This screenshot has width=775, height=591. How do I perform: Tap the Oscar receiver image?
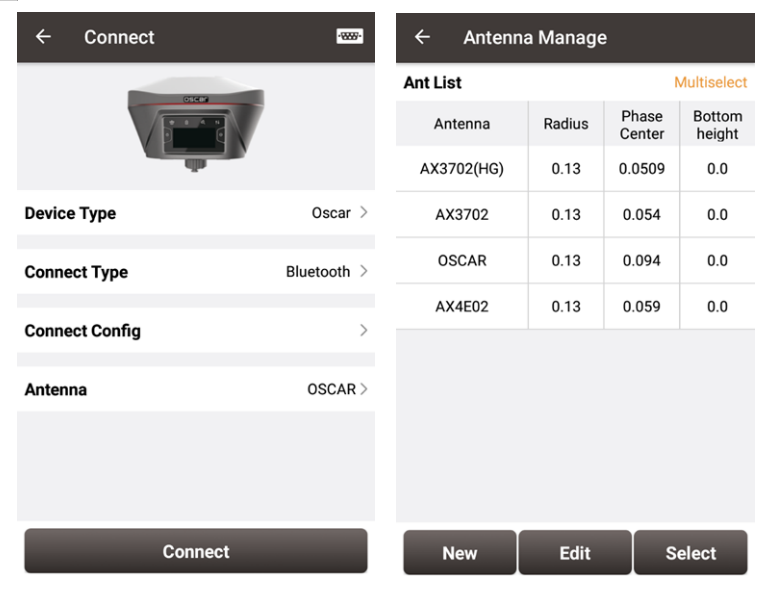click(x=196, y=124)
